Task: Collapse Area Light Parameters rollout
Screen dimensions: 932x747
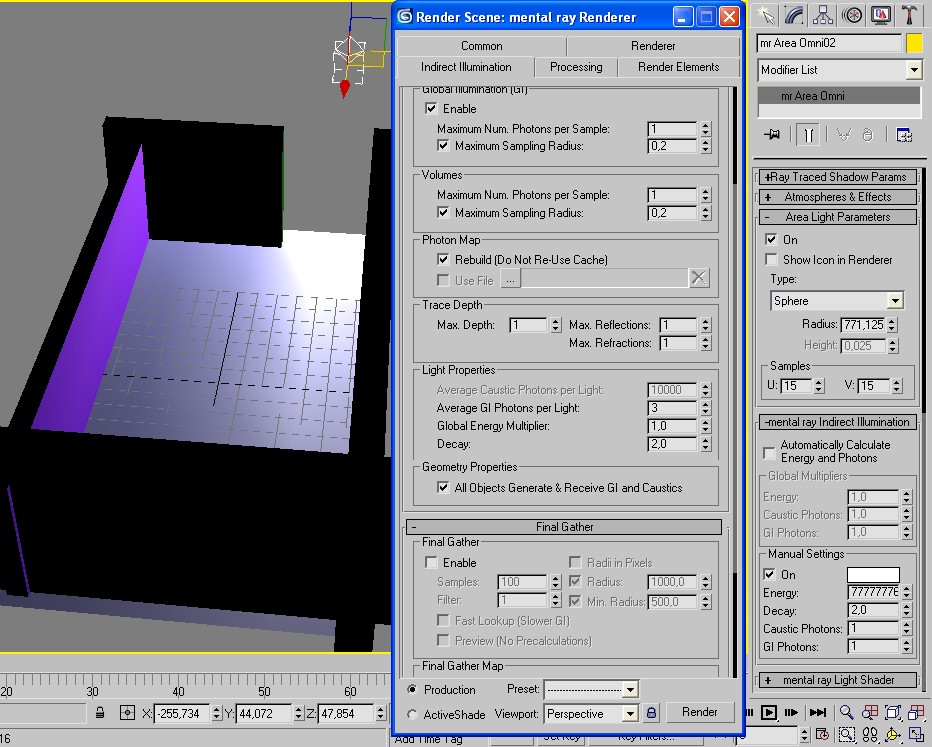Action: pos(838,217)
